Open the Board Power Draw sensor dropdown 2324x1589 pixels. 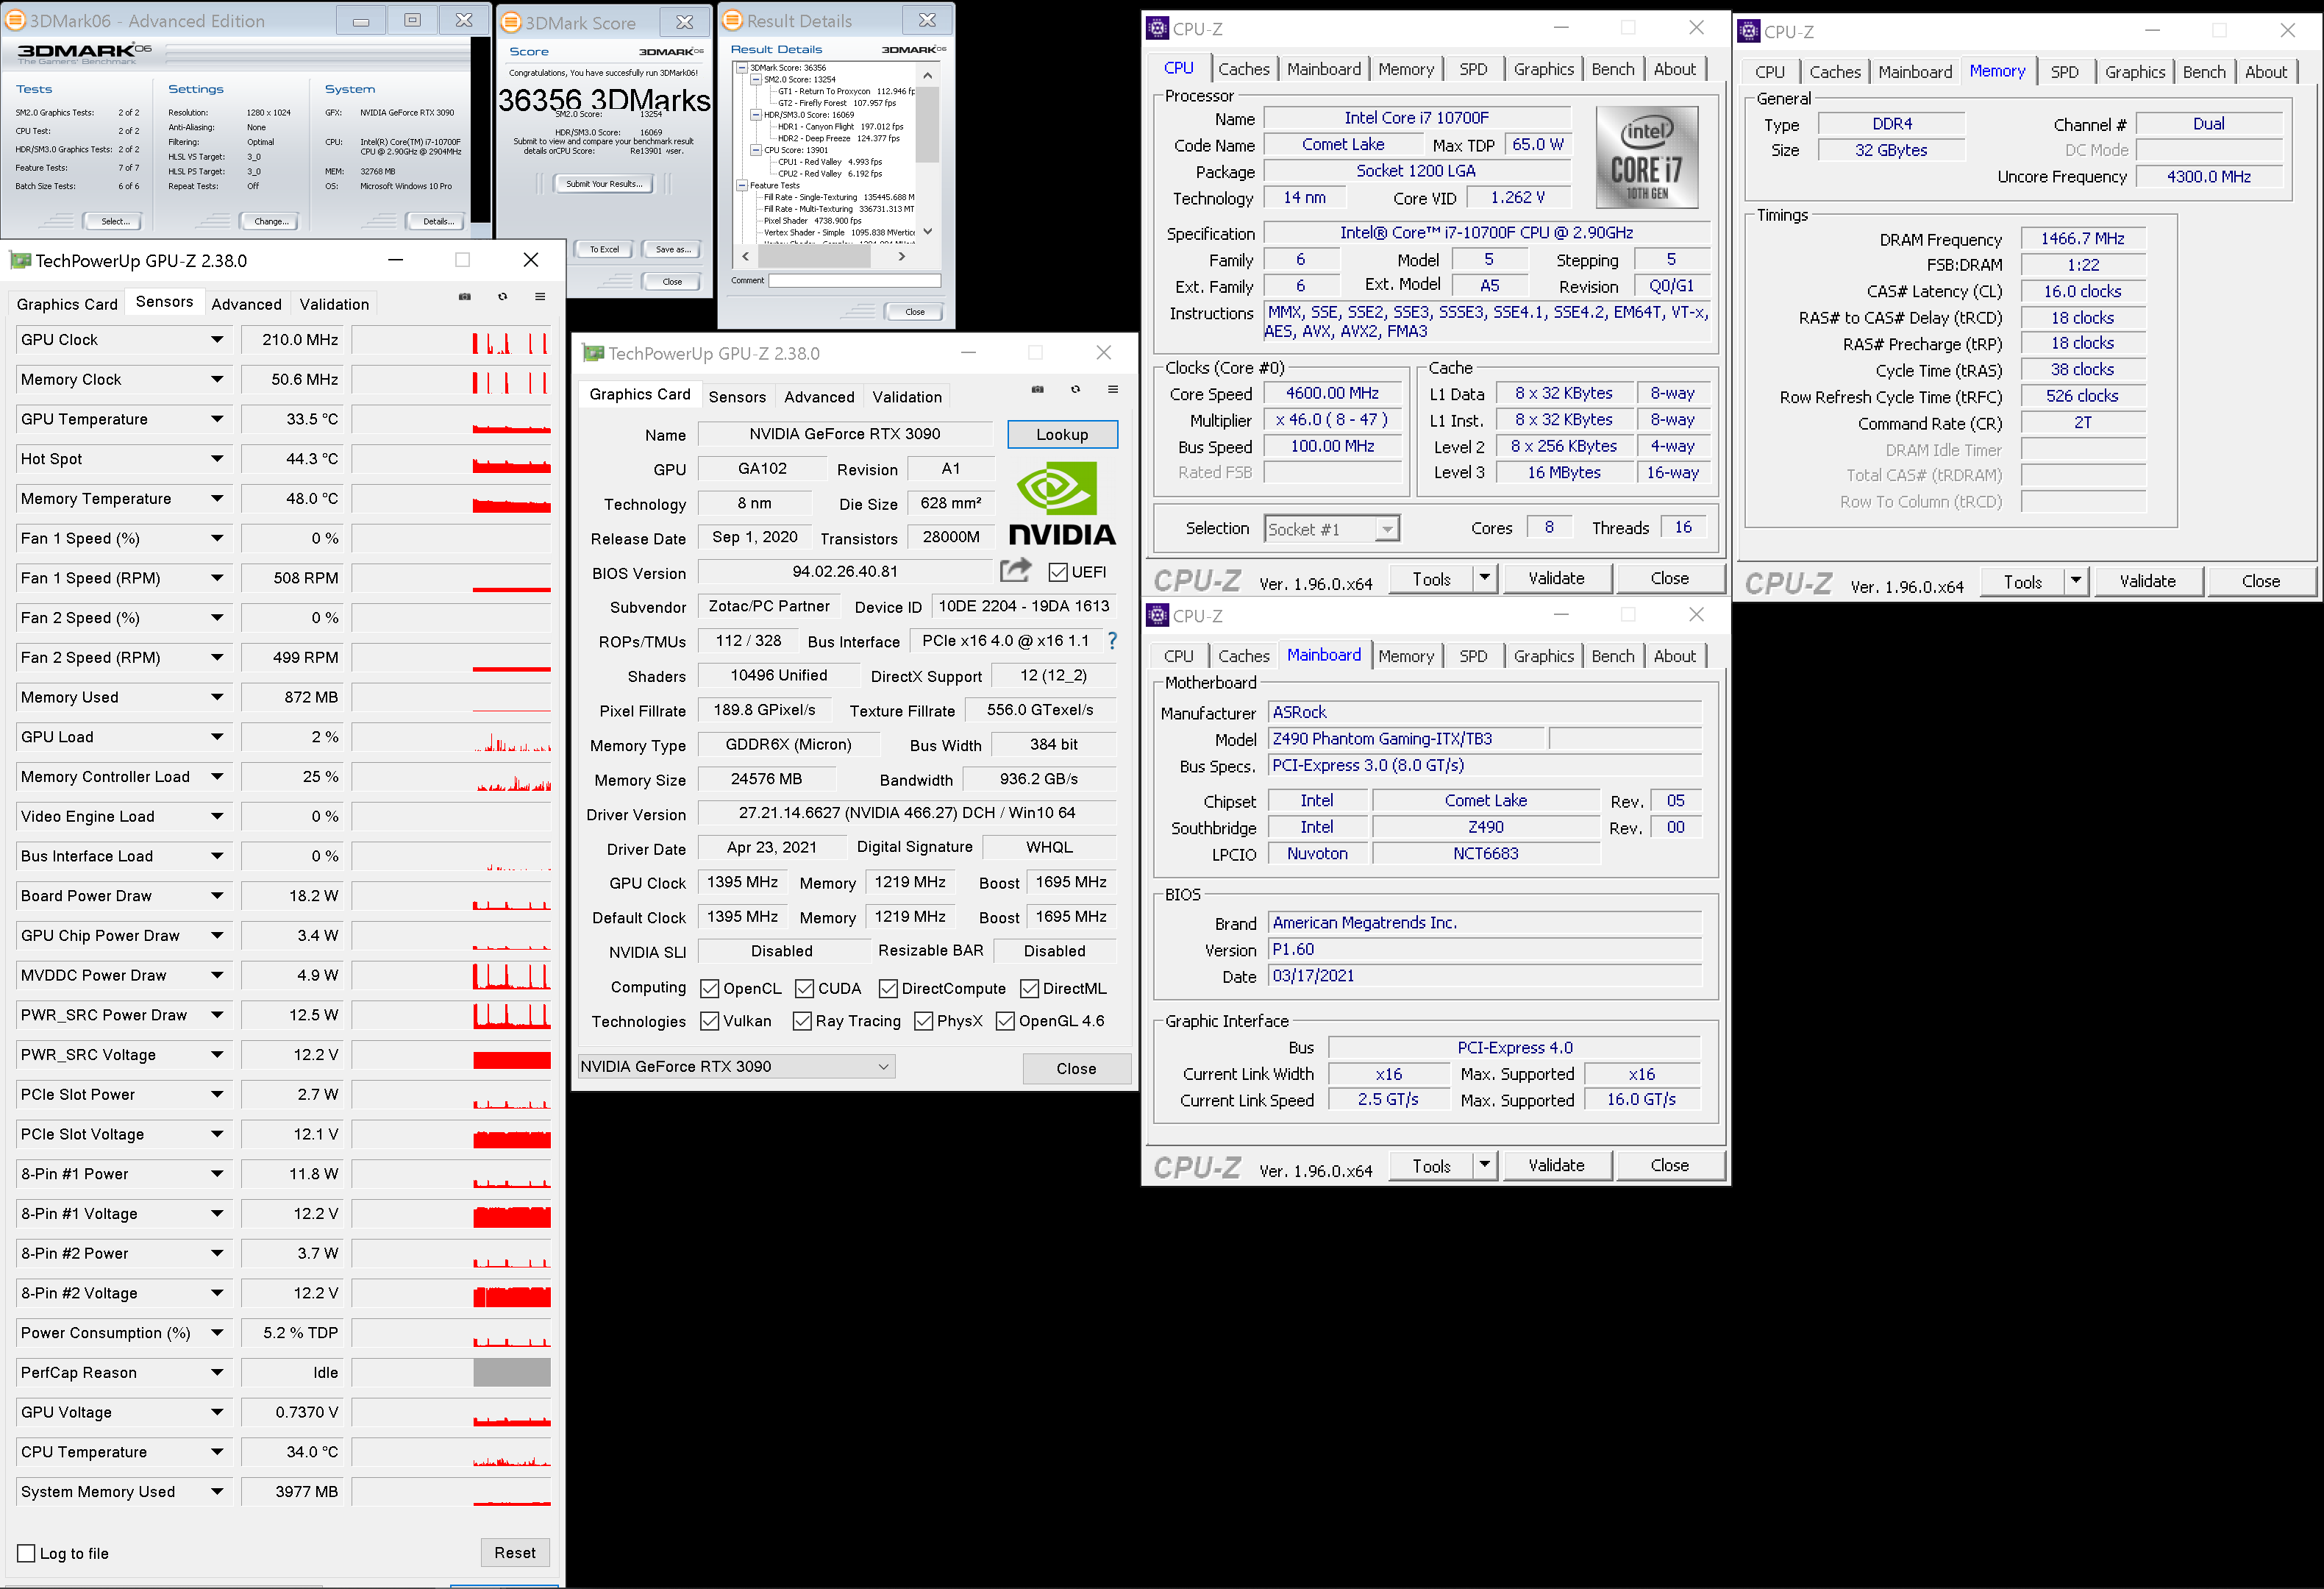(x=217, y=896)
